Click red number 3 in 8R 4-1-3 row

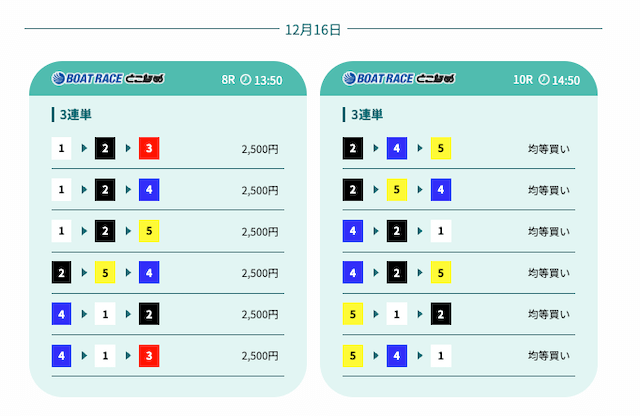[x=149, y=355]
